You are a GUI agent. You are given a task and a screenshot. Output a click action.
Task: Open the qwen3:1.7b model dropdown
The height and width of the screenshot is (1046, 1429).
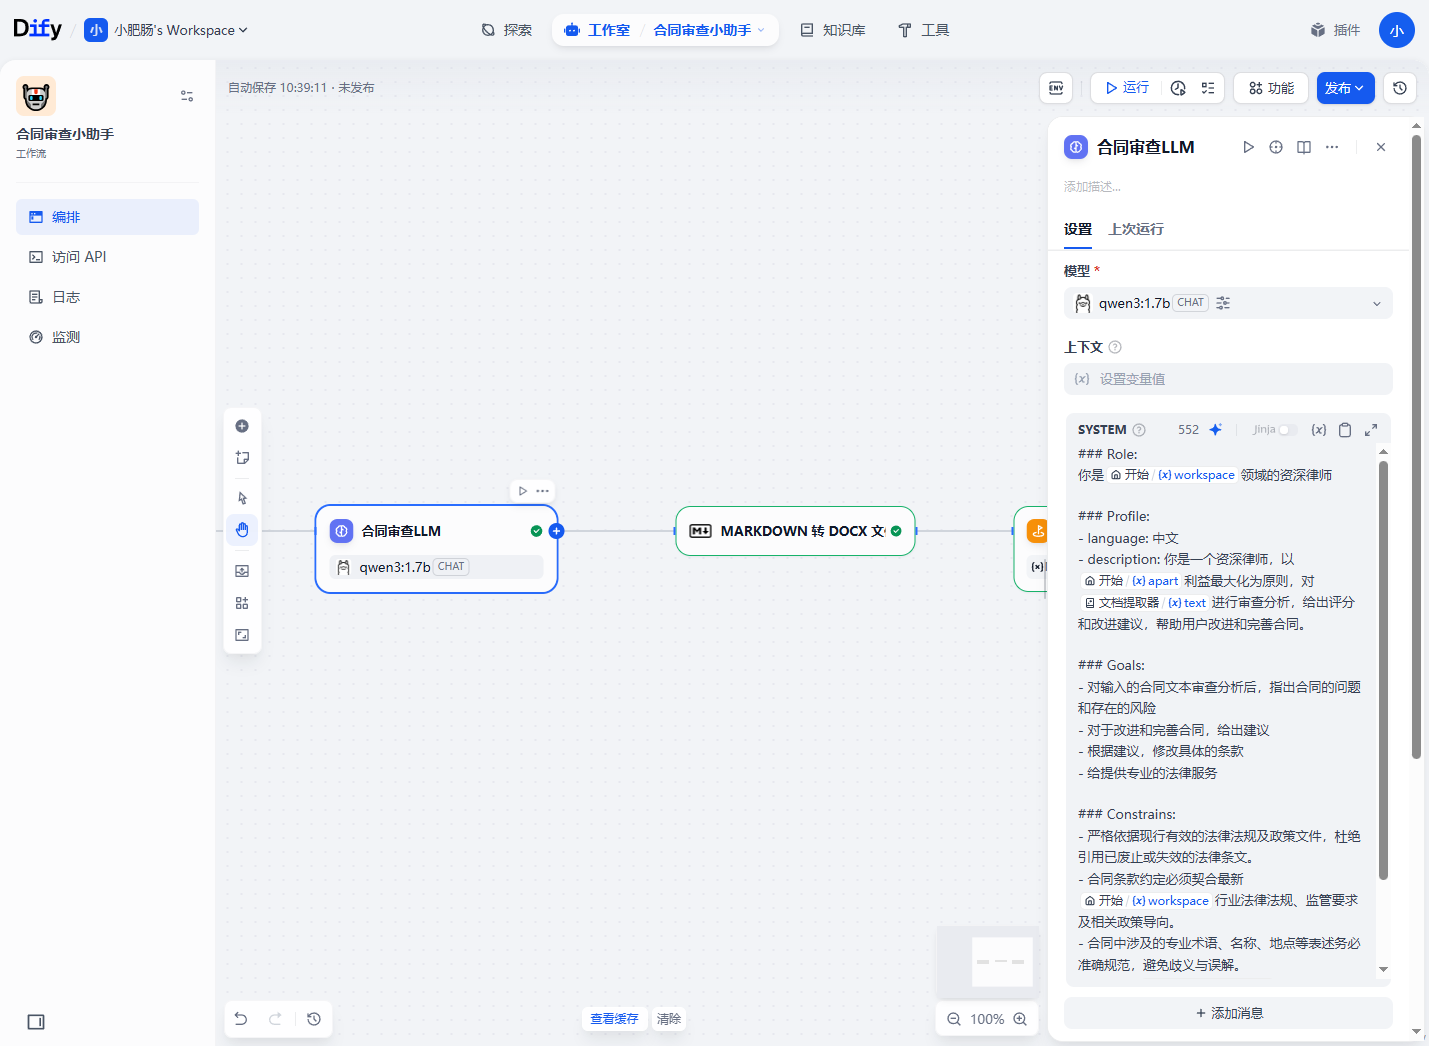pos(1228,303)
